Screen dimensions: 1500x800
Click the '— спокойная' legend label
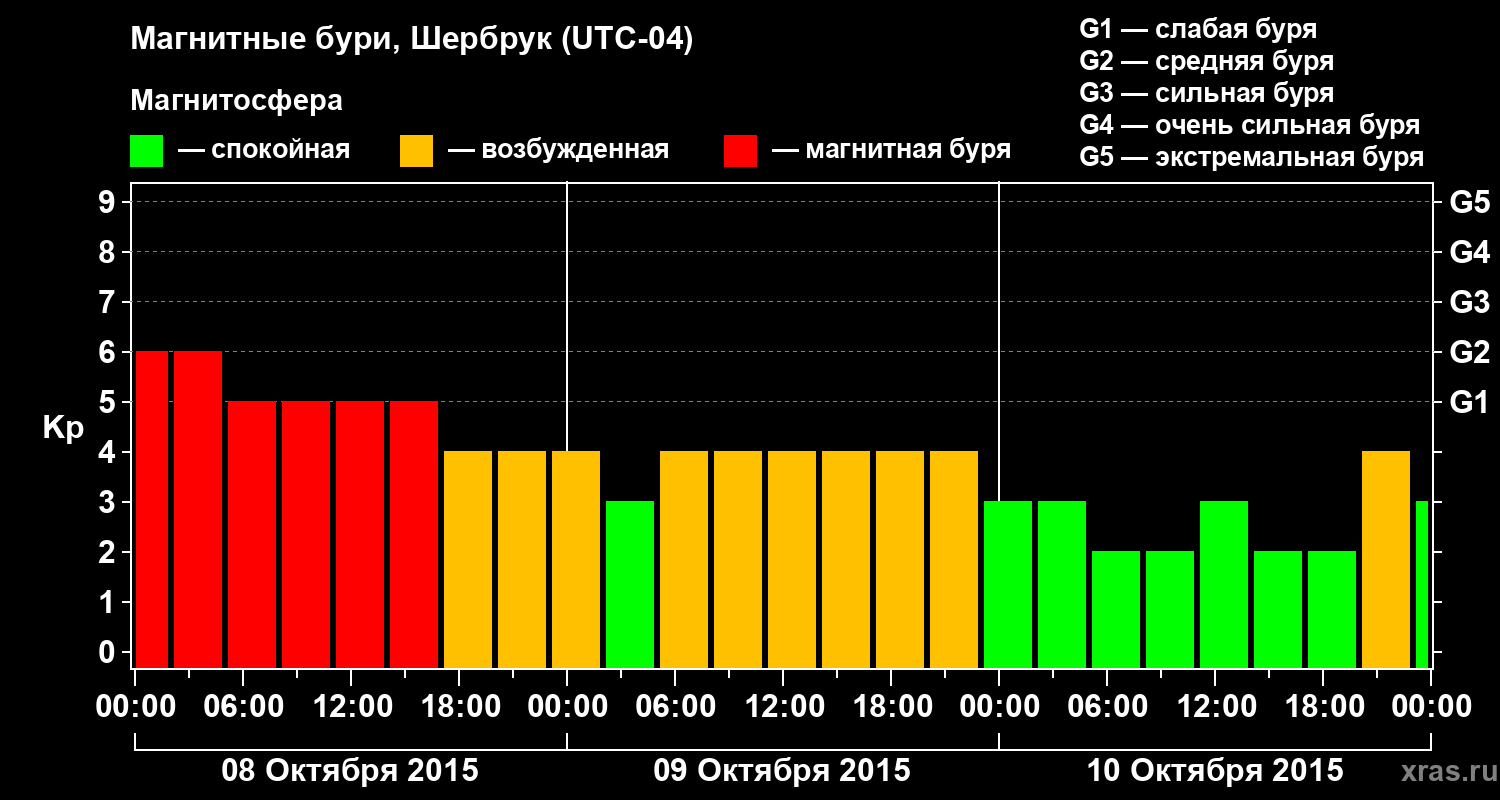click(264, 150)
